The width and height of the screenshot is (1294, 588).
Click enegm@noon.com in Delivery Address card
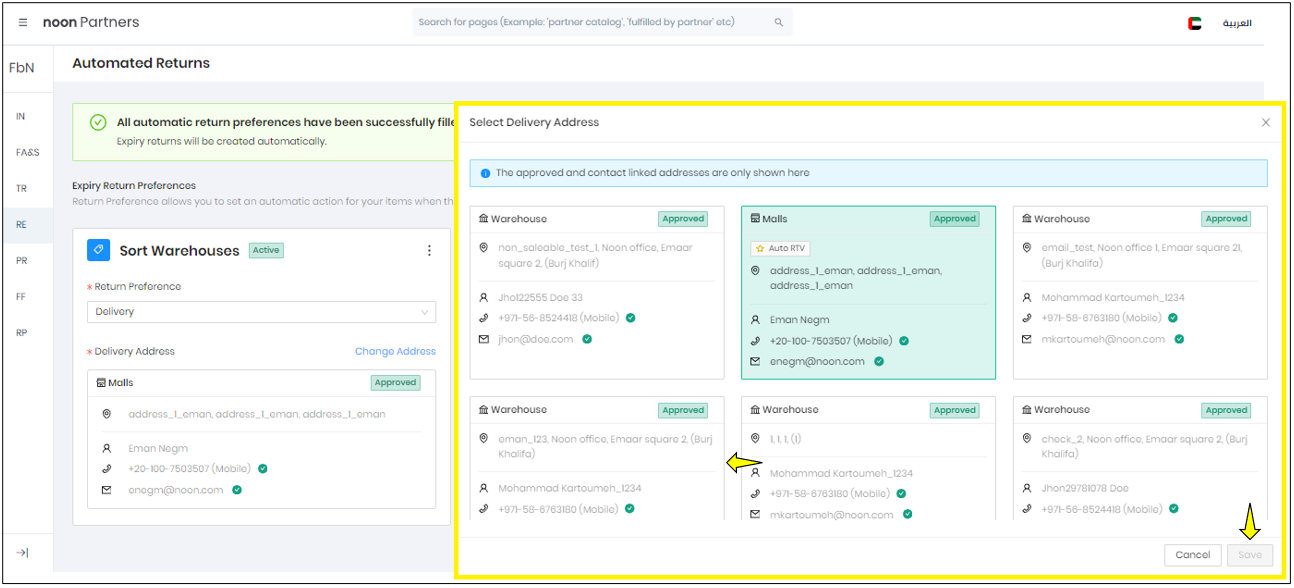tap(176, 490)
